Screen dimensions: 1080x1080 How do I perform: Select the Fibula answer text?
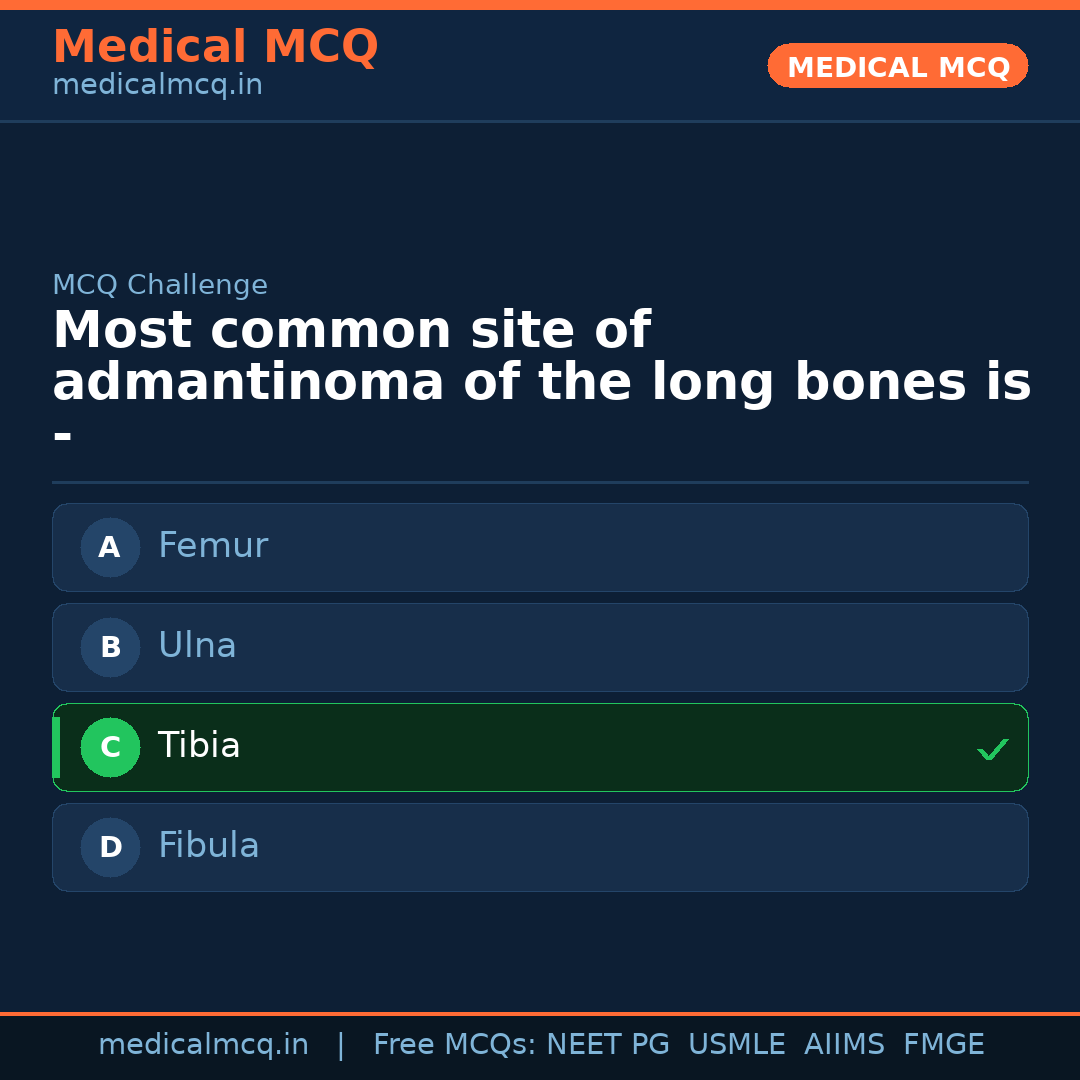coord(208,846)
